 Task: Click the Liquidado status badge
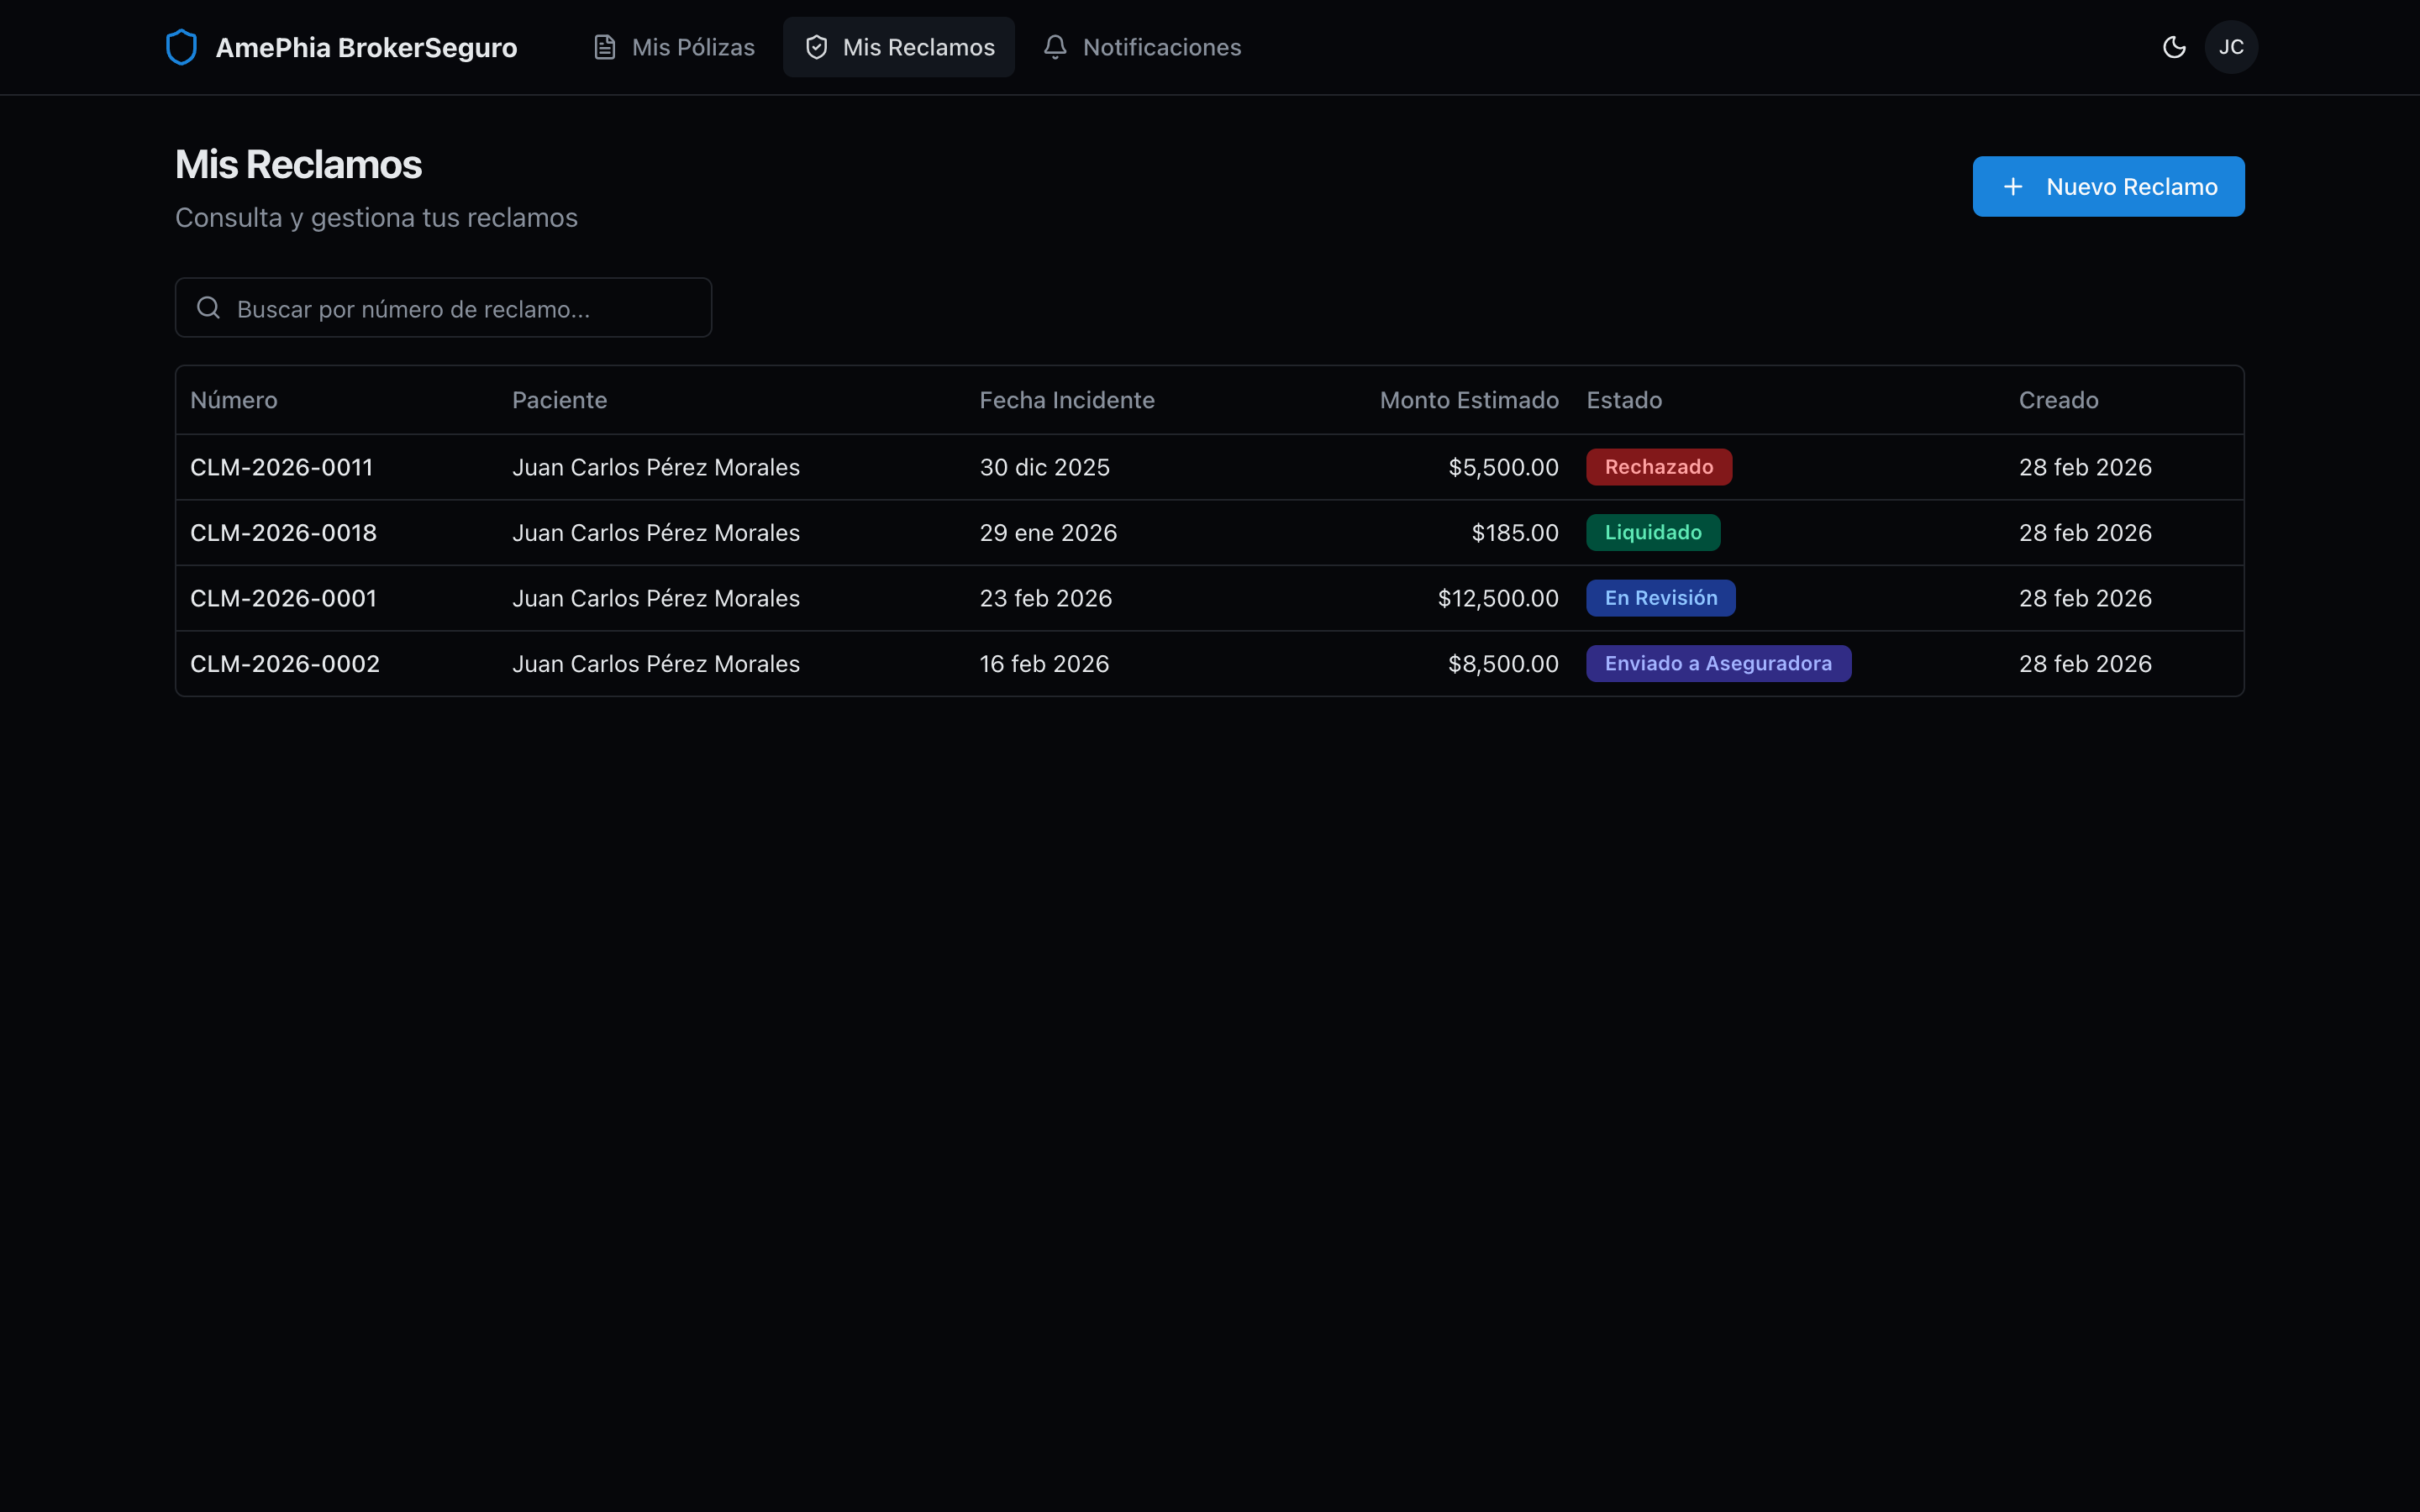click(x=1653, y=533)
